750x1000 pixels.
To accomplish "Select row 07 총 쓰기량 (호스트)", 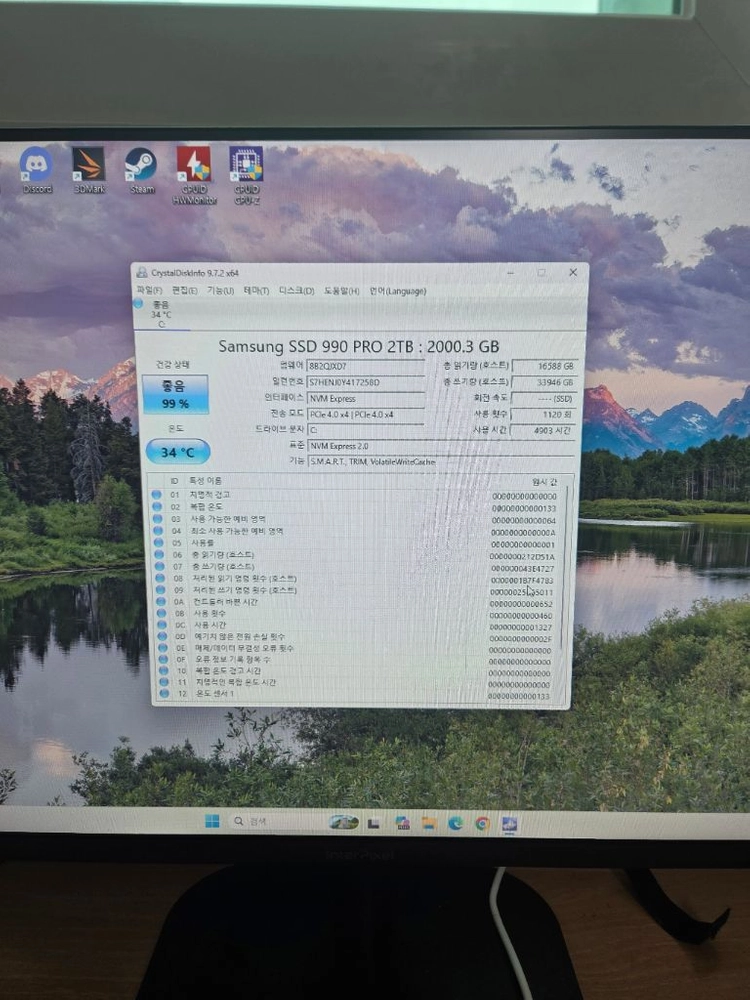I will 356,566.
